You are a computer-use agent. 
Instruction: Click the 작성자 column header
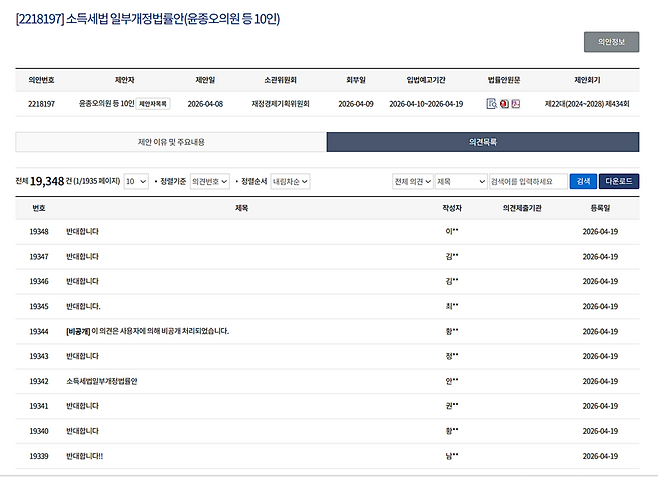pos(452,208)
